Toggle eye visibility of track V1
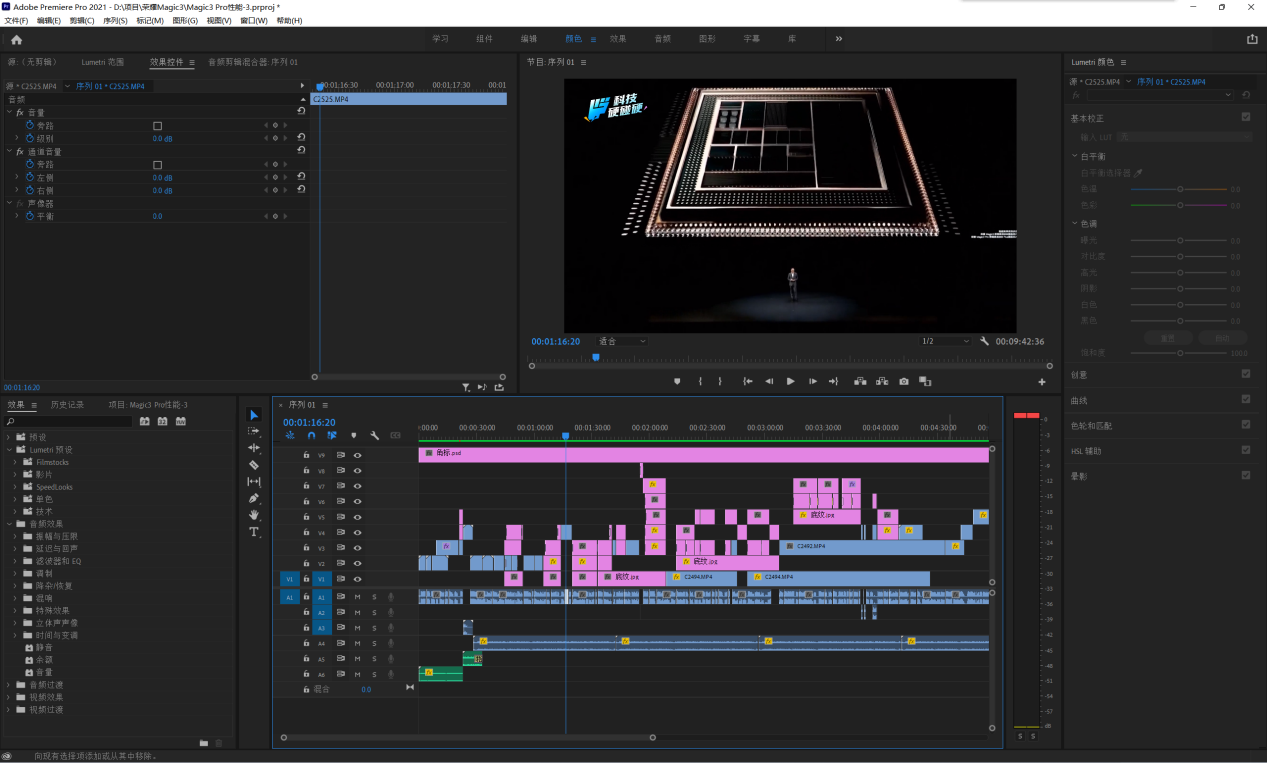This screenshot has width=1267, height=763. pos(357,579)
